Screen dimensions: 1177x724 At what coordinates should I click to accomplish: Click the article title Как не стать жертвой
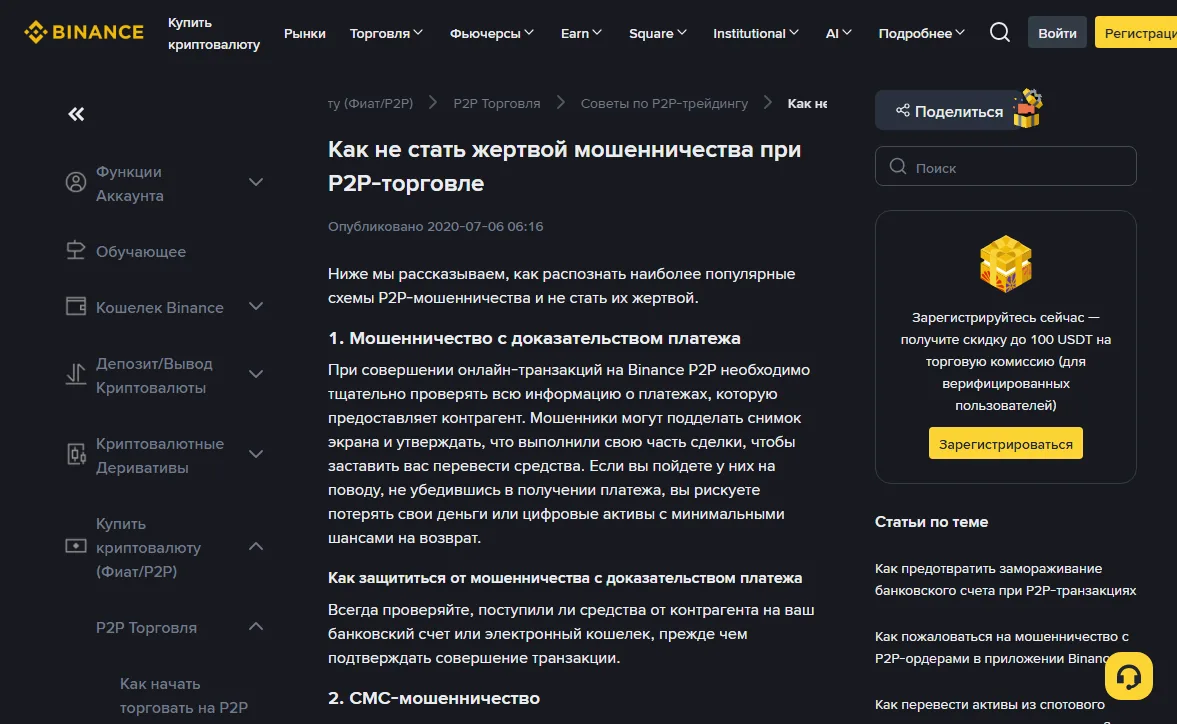tap(564, 166)
